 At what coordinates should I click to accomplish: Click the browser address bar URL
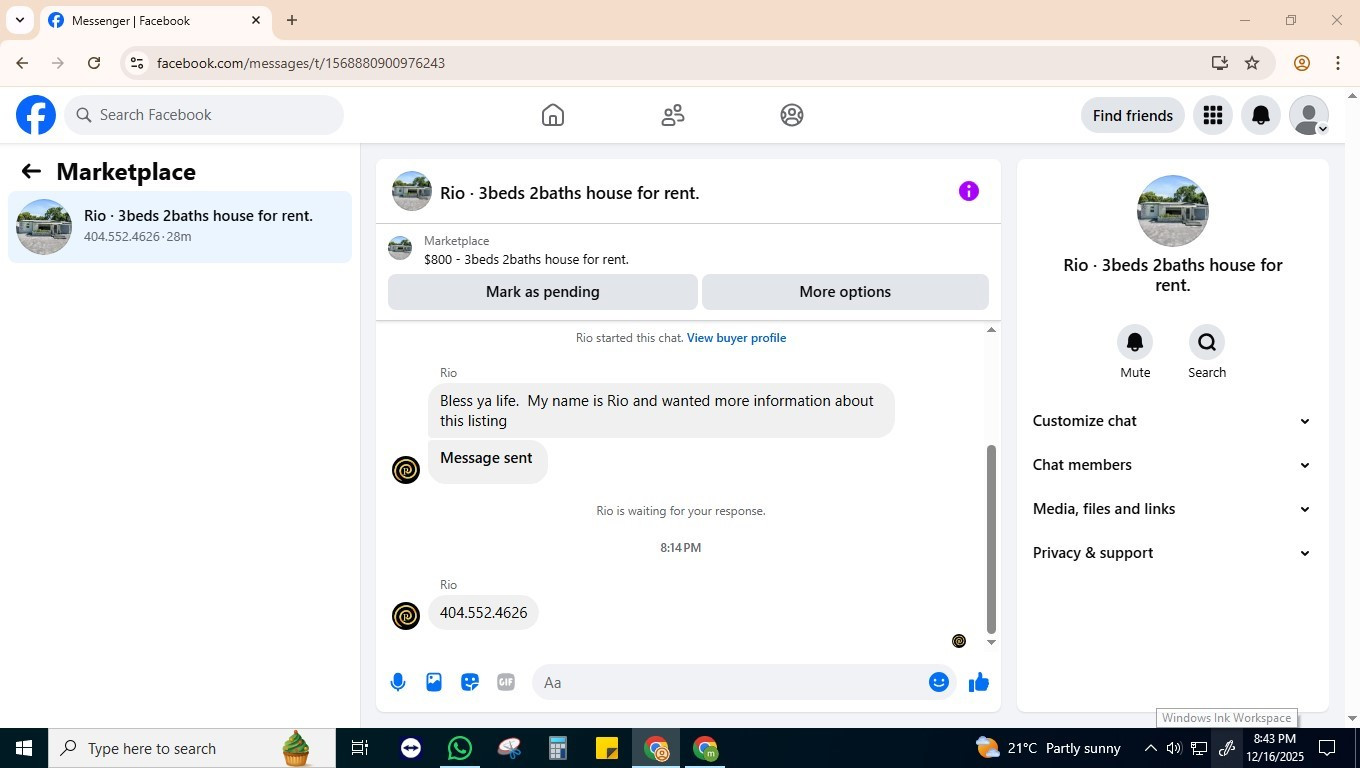301,63
